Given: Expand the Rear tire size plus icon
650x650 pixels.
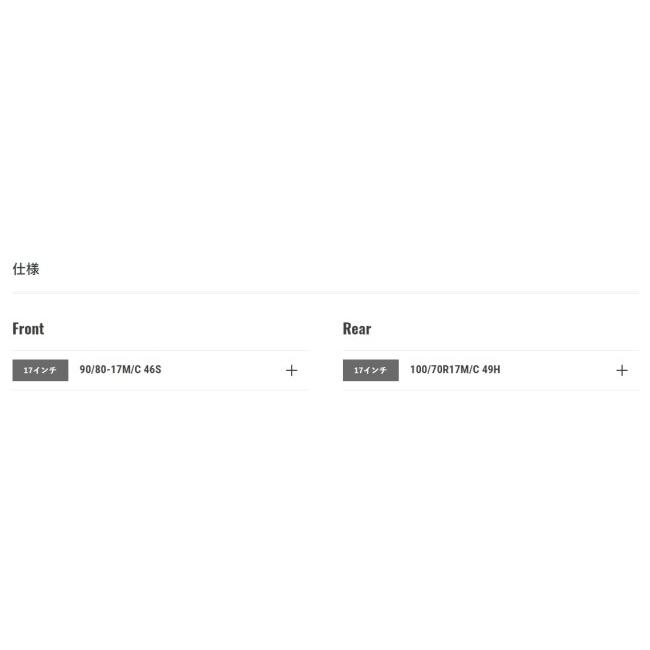Looking at the screenshot, I should coord(621,370).
